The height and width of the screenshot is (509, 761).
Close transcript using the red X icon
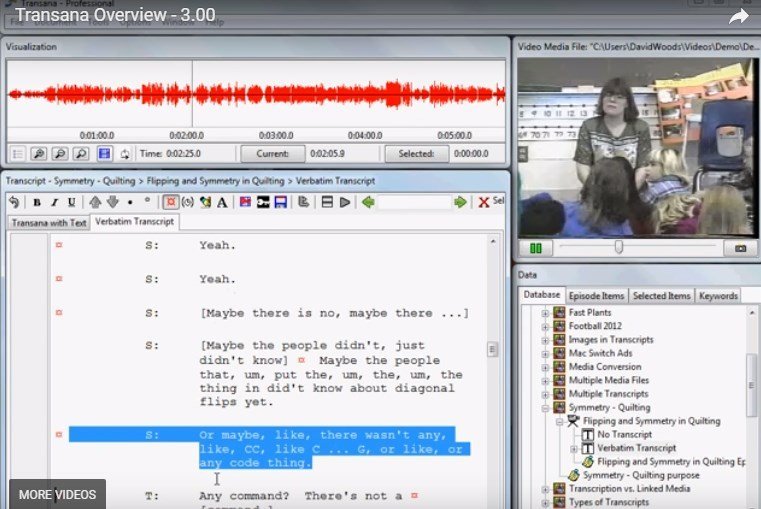[x=483, y=202]
